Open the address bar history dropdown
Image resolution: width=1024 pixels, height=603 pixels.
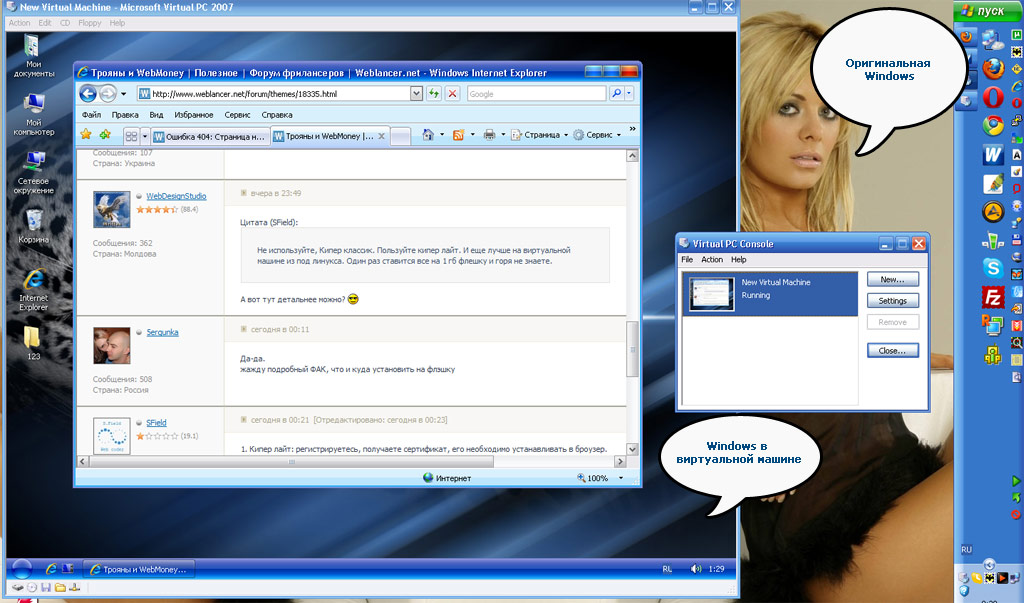tap(416, 93)
